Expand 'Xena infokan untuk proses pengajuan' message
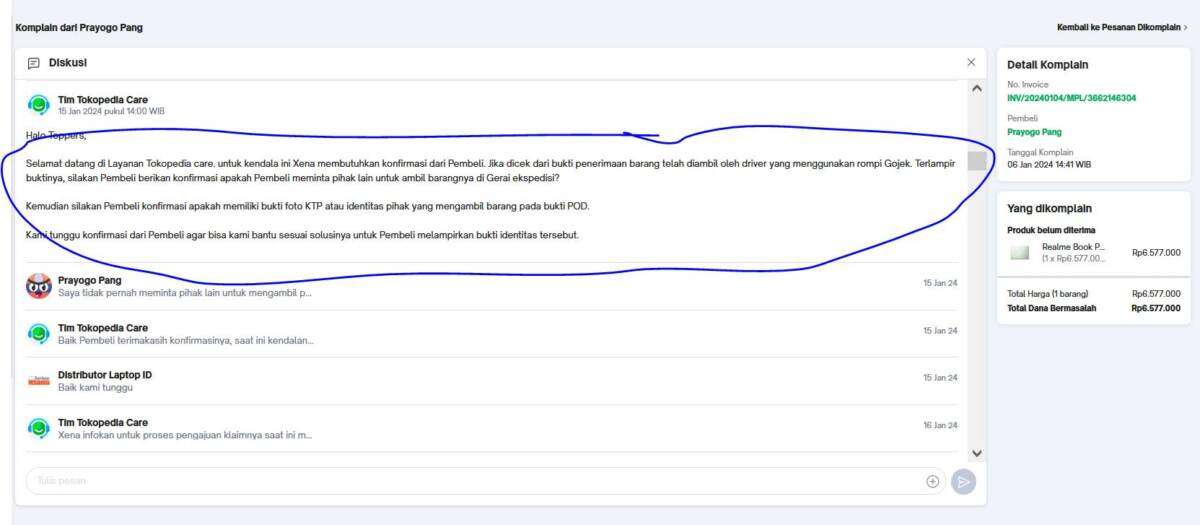Viewport: 1200px width, 525px height. click(492, 429)
